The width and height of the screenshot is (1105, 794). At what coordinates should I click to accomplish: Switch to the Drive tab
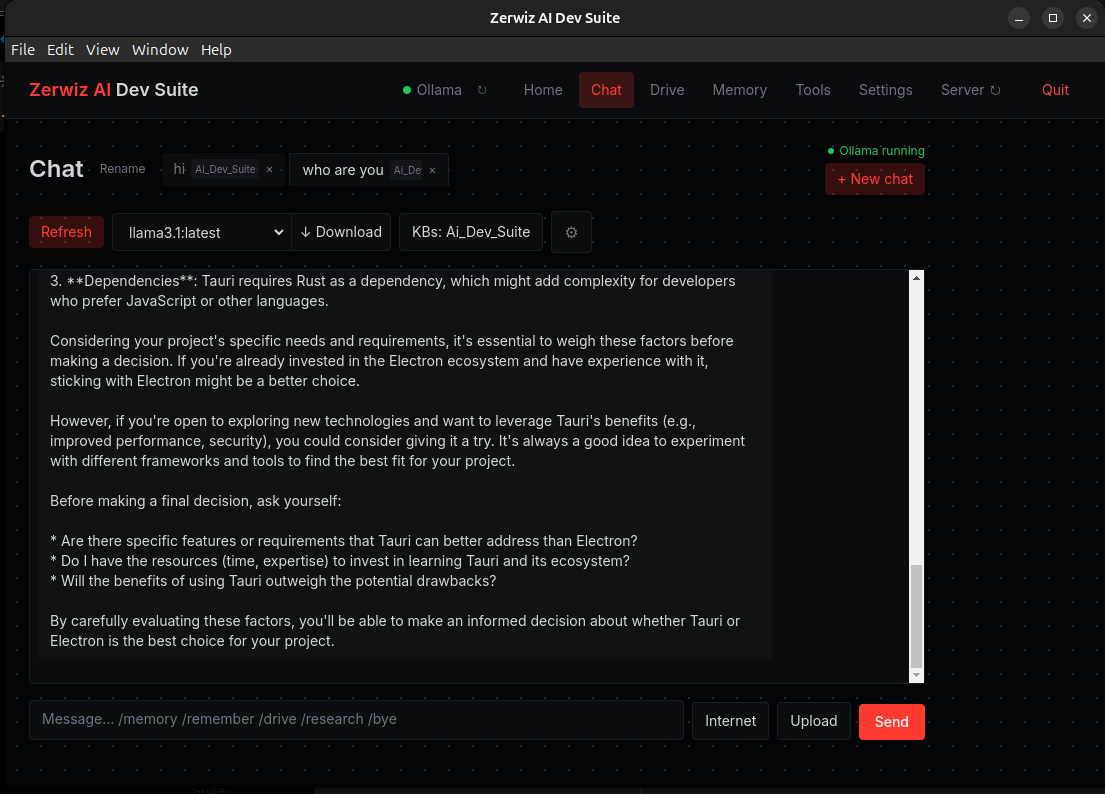667,90
